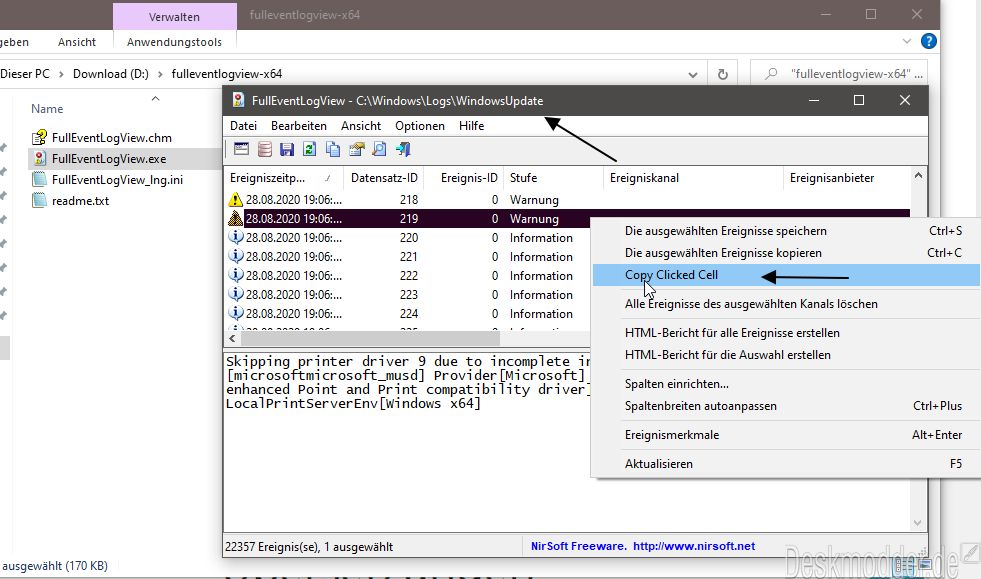981x579 pixels.
Task: Open Explorer help via blue question mark
Action: pyautogui.click(x=929, y=41)
